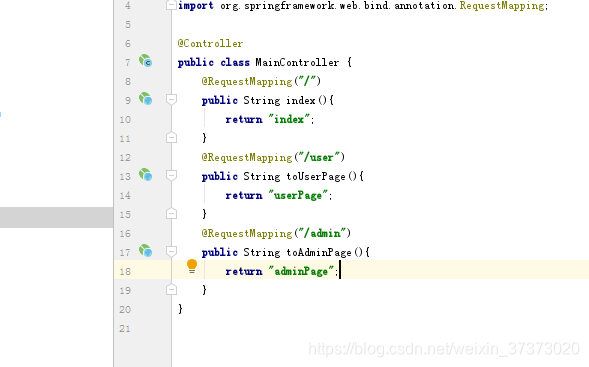Collapse the toUserPage() method fold on line 13
Viewport: 589px width, 367px height.
click(171, 175)
